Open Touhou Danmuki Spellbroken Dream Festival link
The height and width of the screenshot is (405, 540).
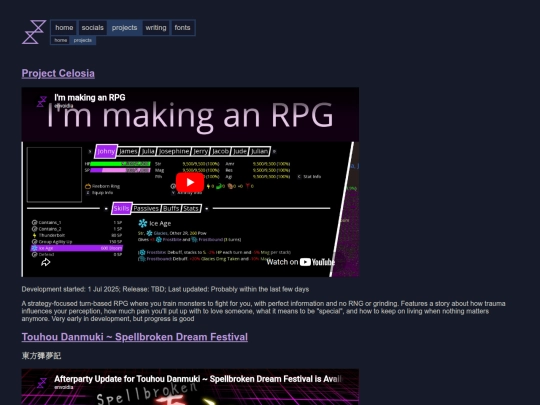coord(135,337)
